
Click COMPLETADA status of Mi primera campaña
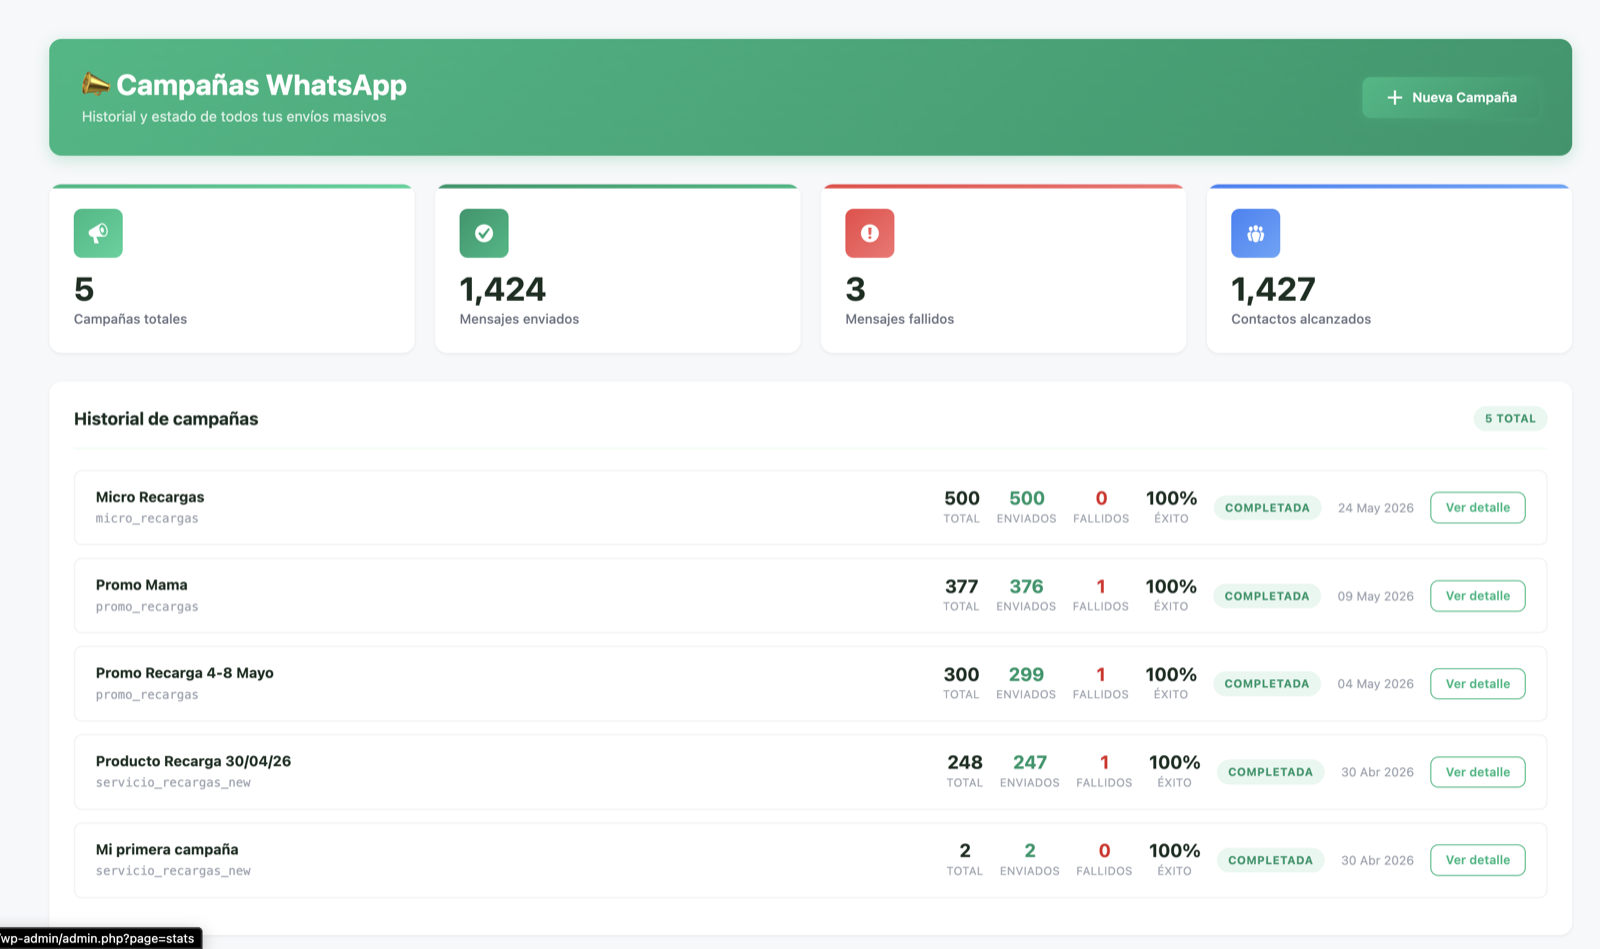coord(1271,860)
